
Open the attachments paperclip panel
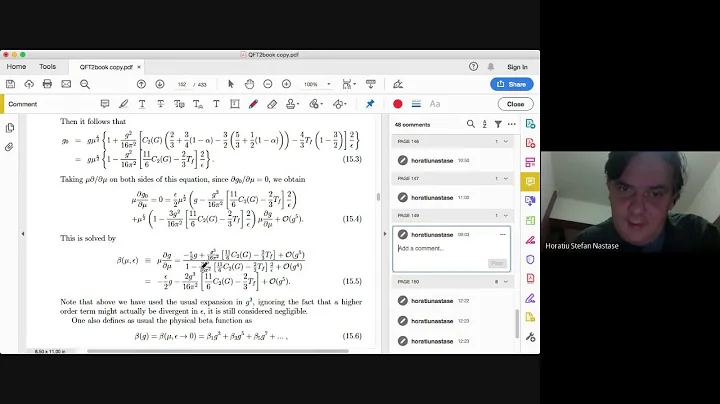tap(9, 147)
